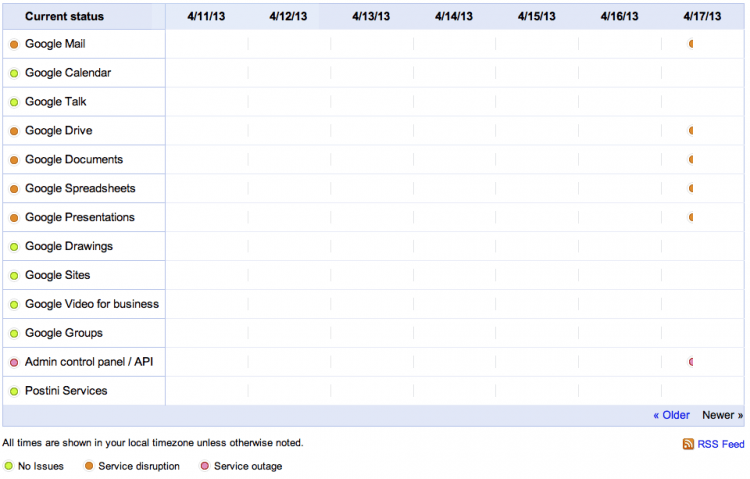Open the Admin control panel 4/17/13 outage marker
Viewport: 750px width, 479px height.
691,362
